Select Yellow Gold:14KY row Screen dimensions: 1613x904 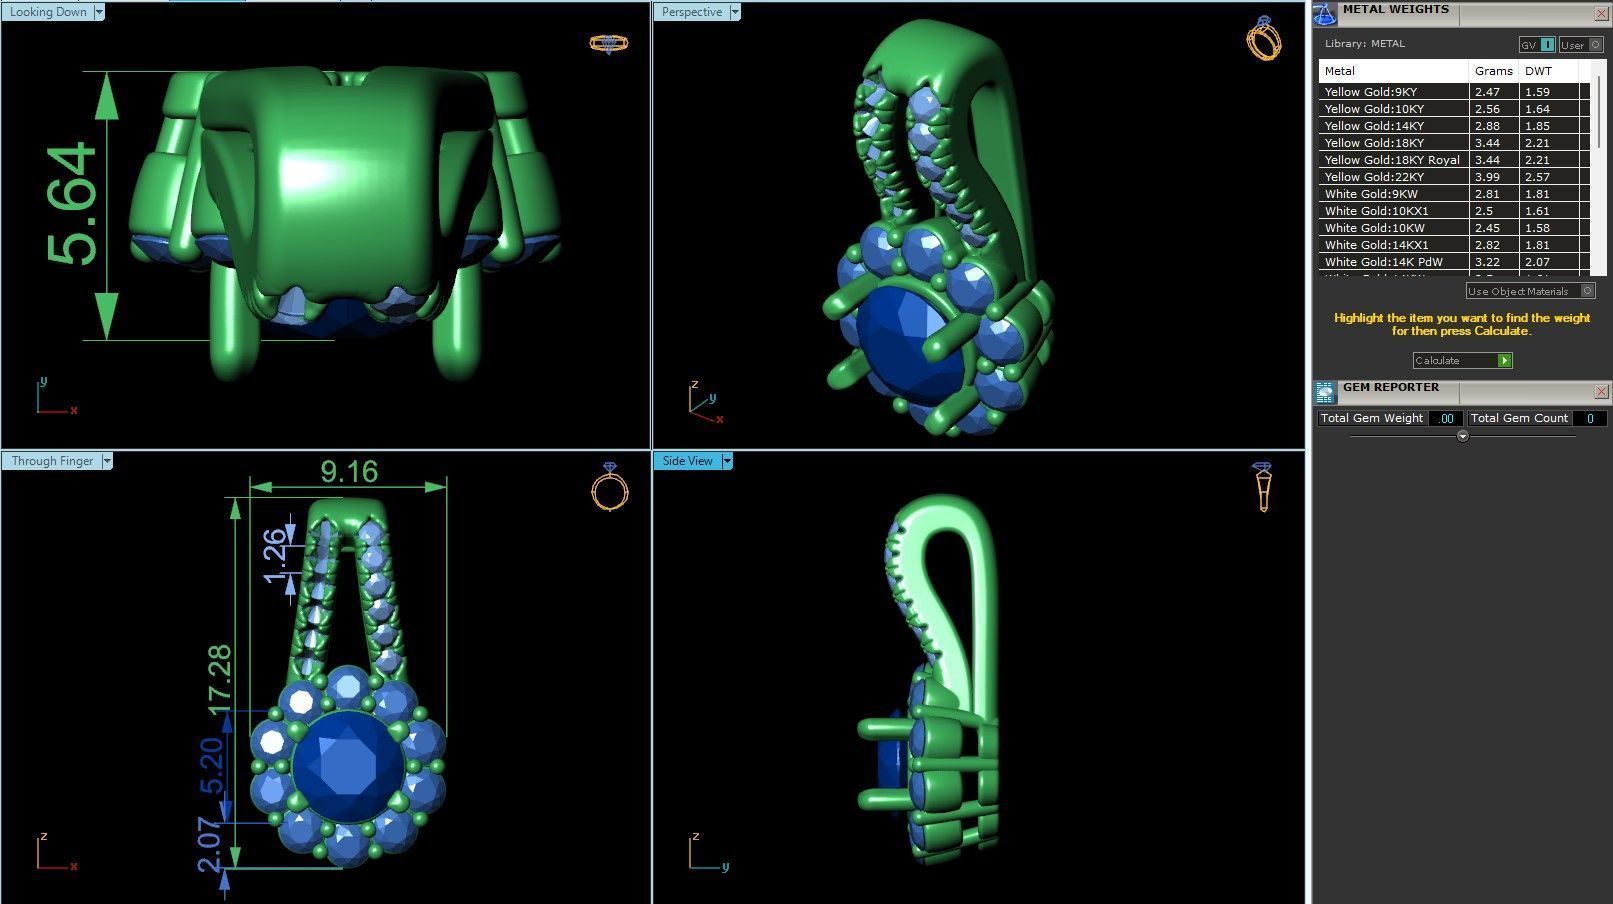pyautogui.click(x=1454, y=126)
